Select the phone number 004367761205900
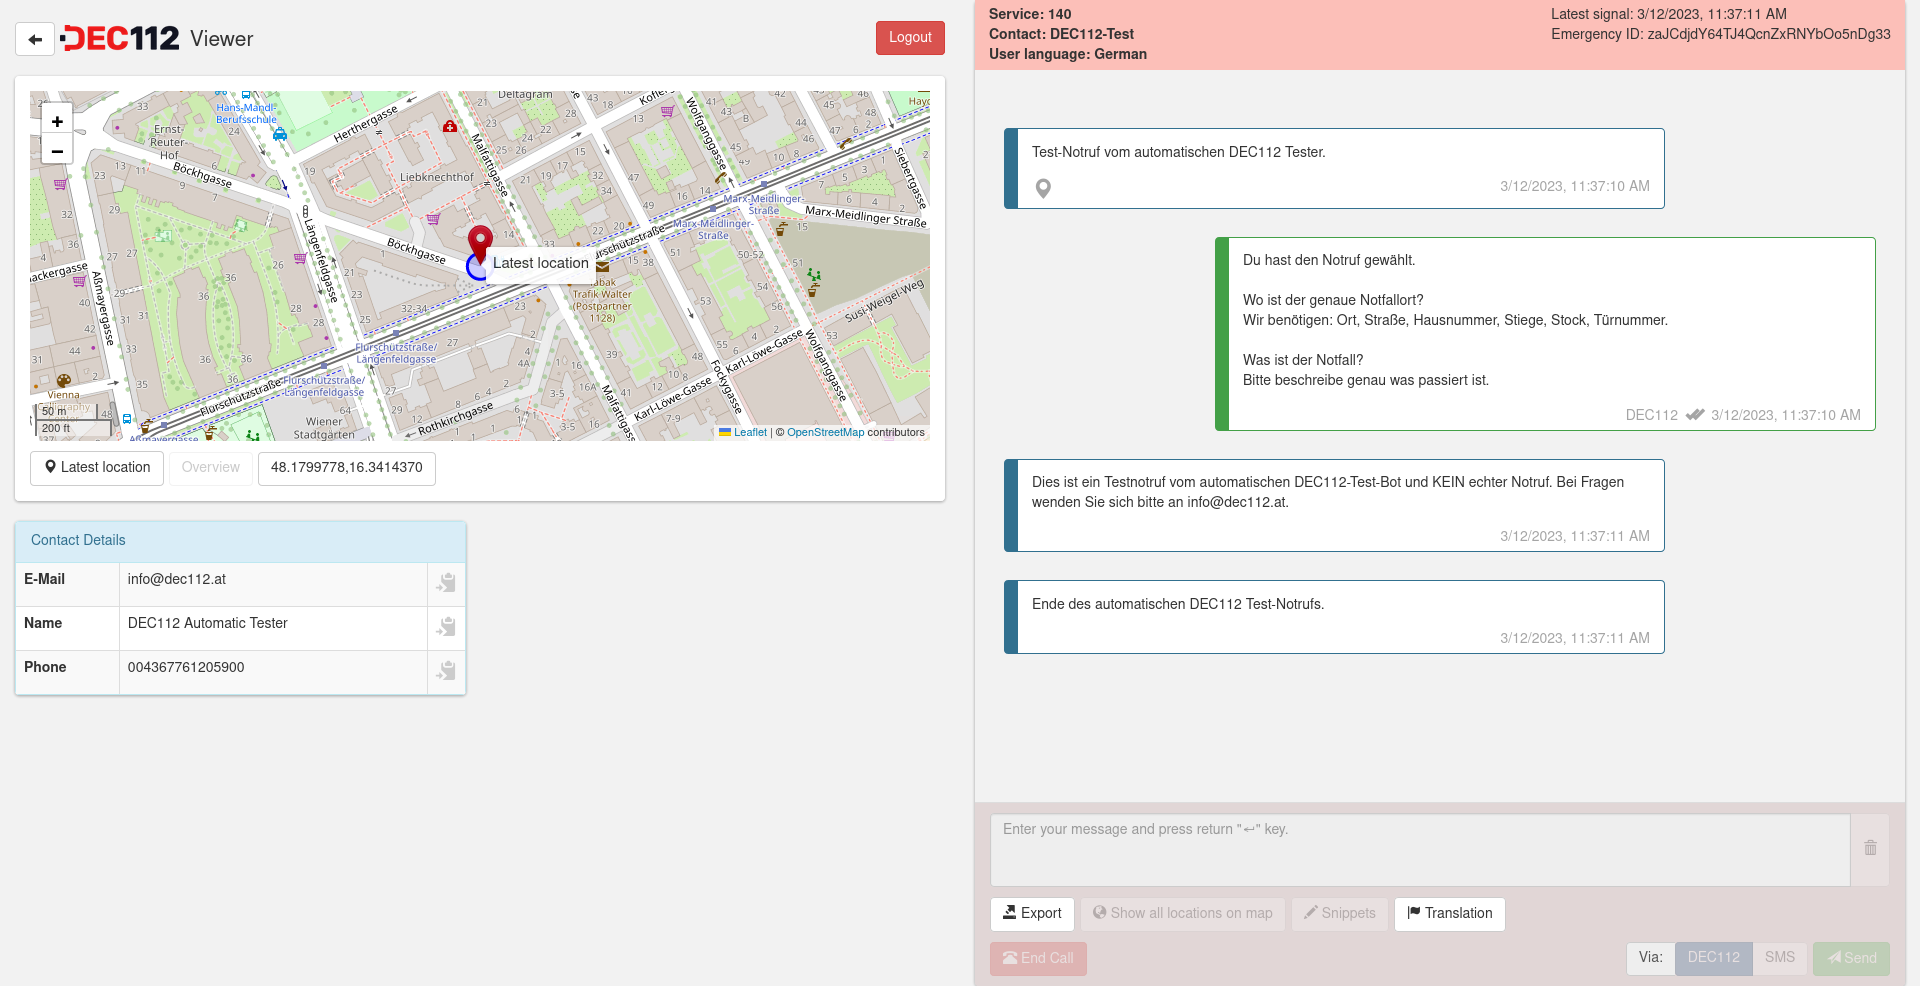The height and width of the screenshot is (986, 1920). click(x=186, y=668)
